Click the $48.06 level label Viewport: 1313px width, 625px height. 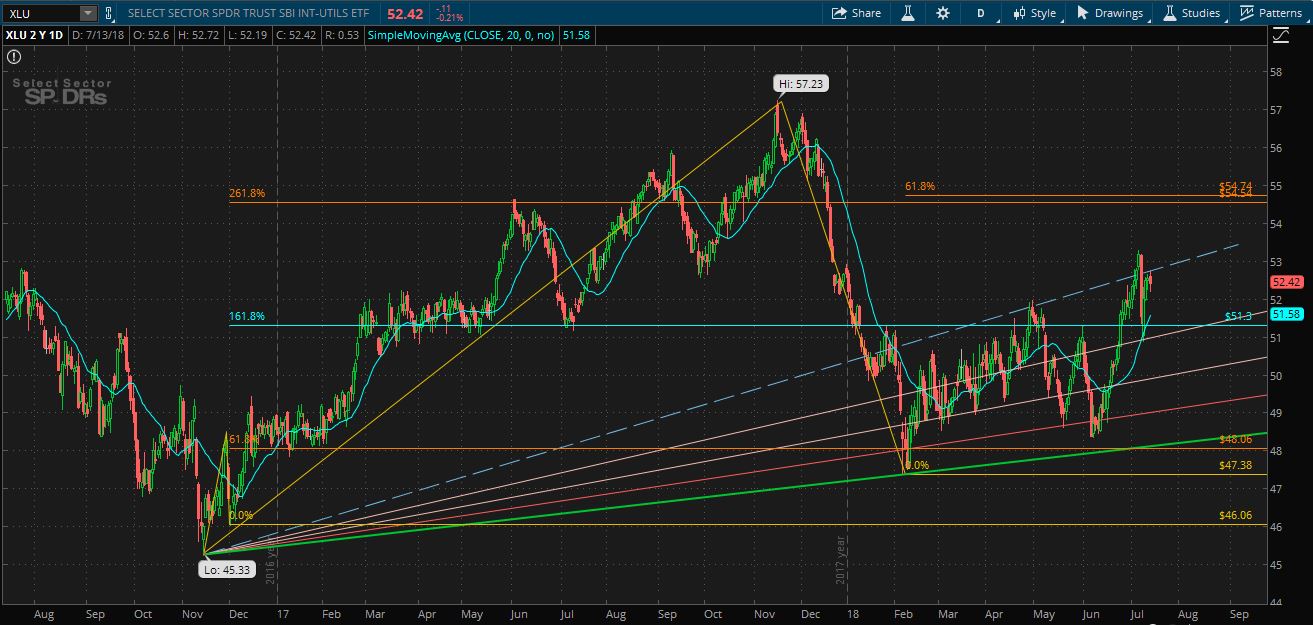point(1236,439)
